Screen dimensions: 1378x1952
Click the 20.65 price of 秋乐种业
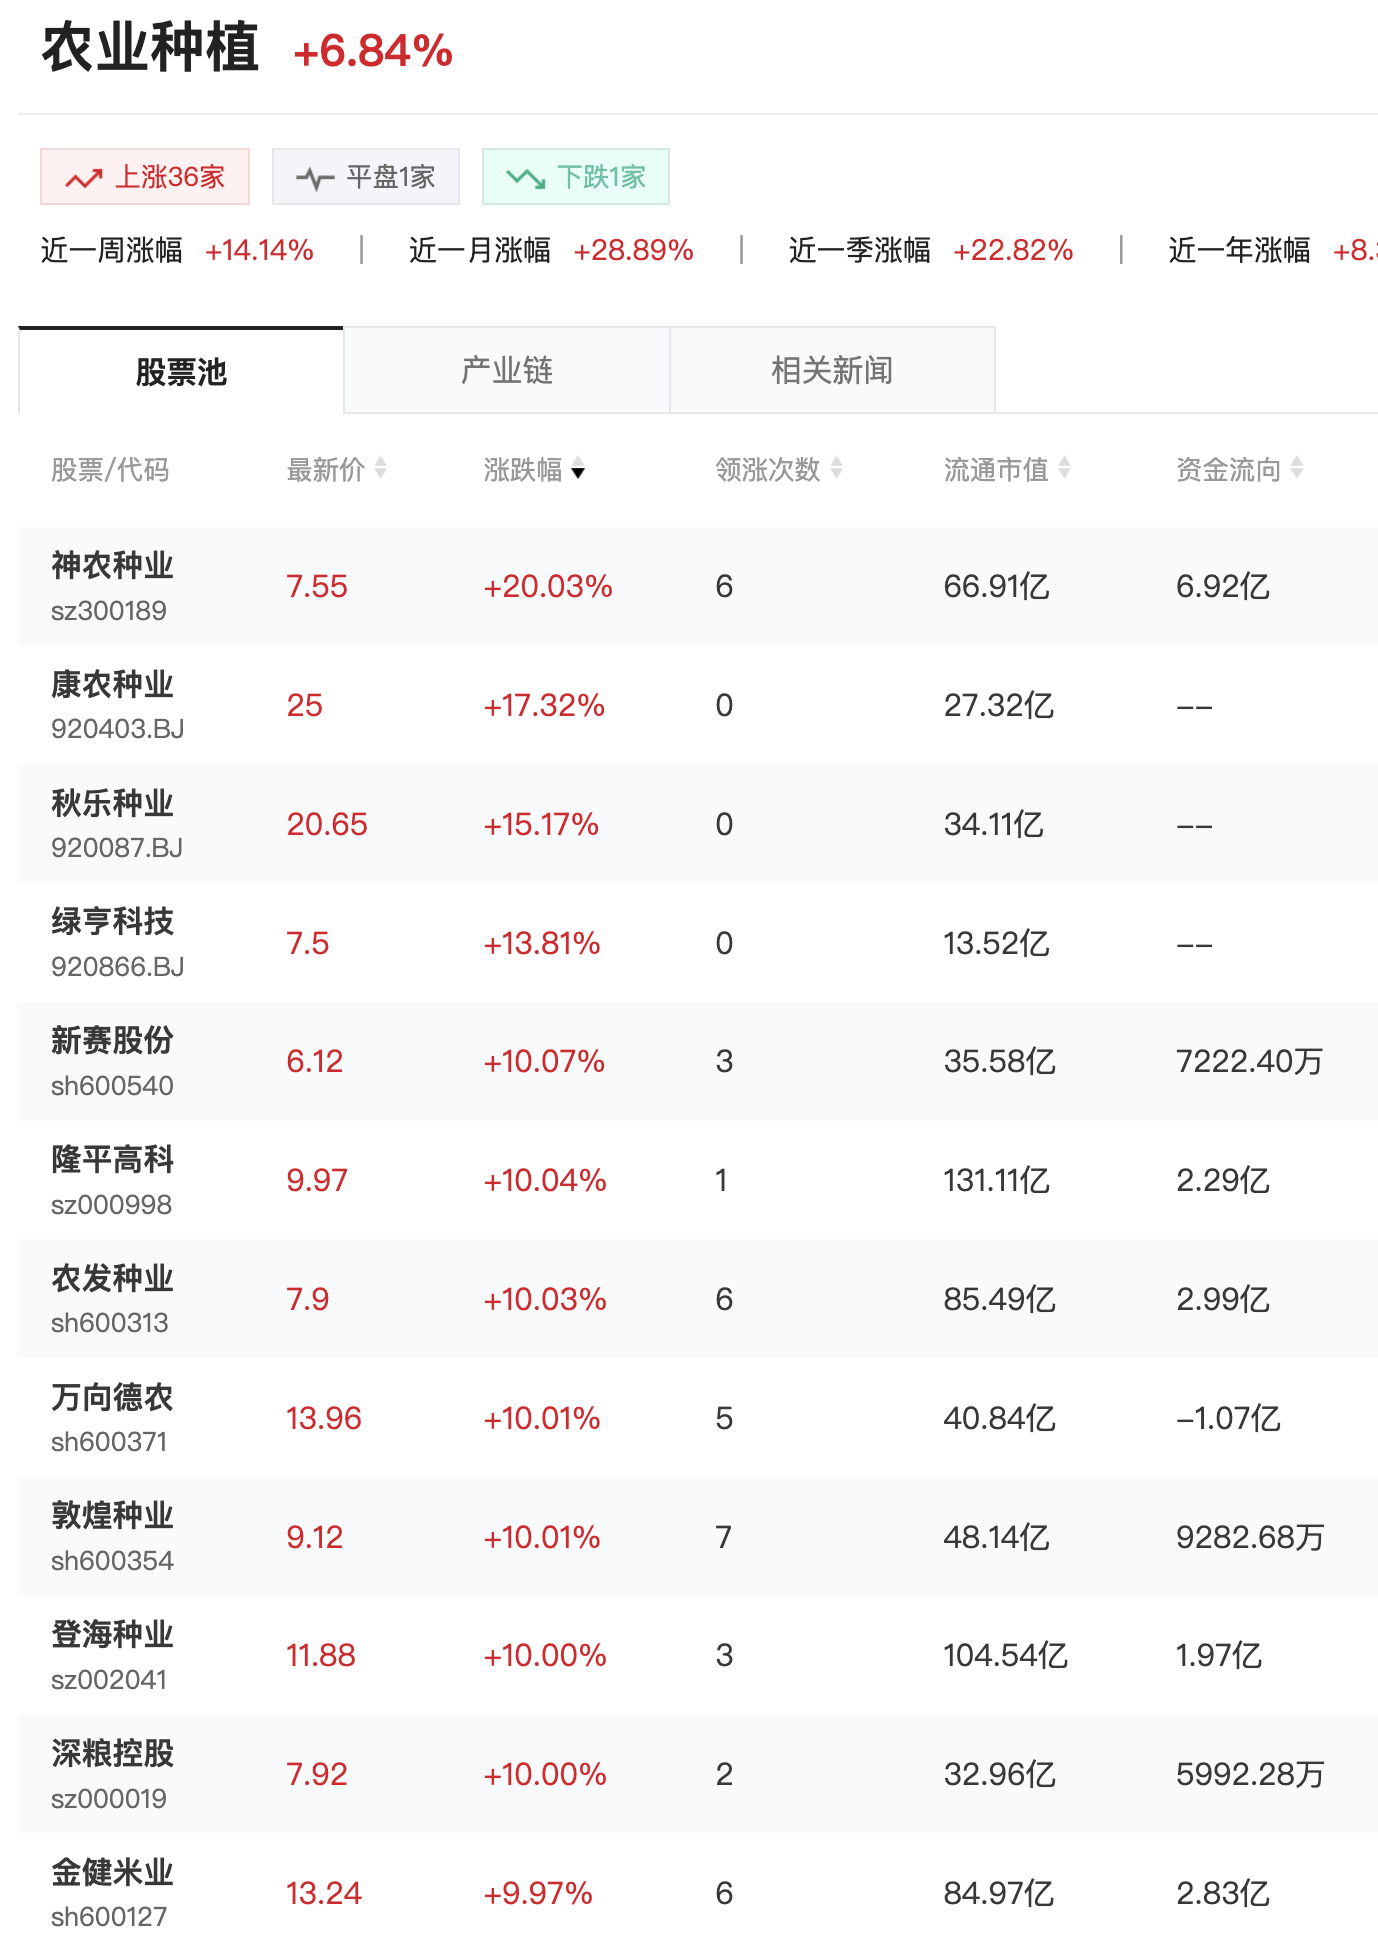click(327, 824)
